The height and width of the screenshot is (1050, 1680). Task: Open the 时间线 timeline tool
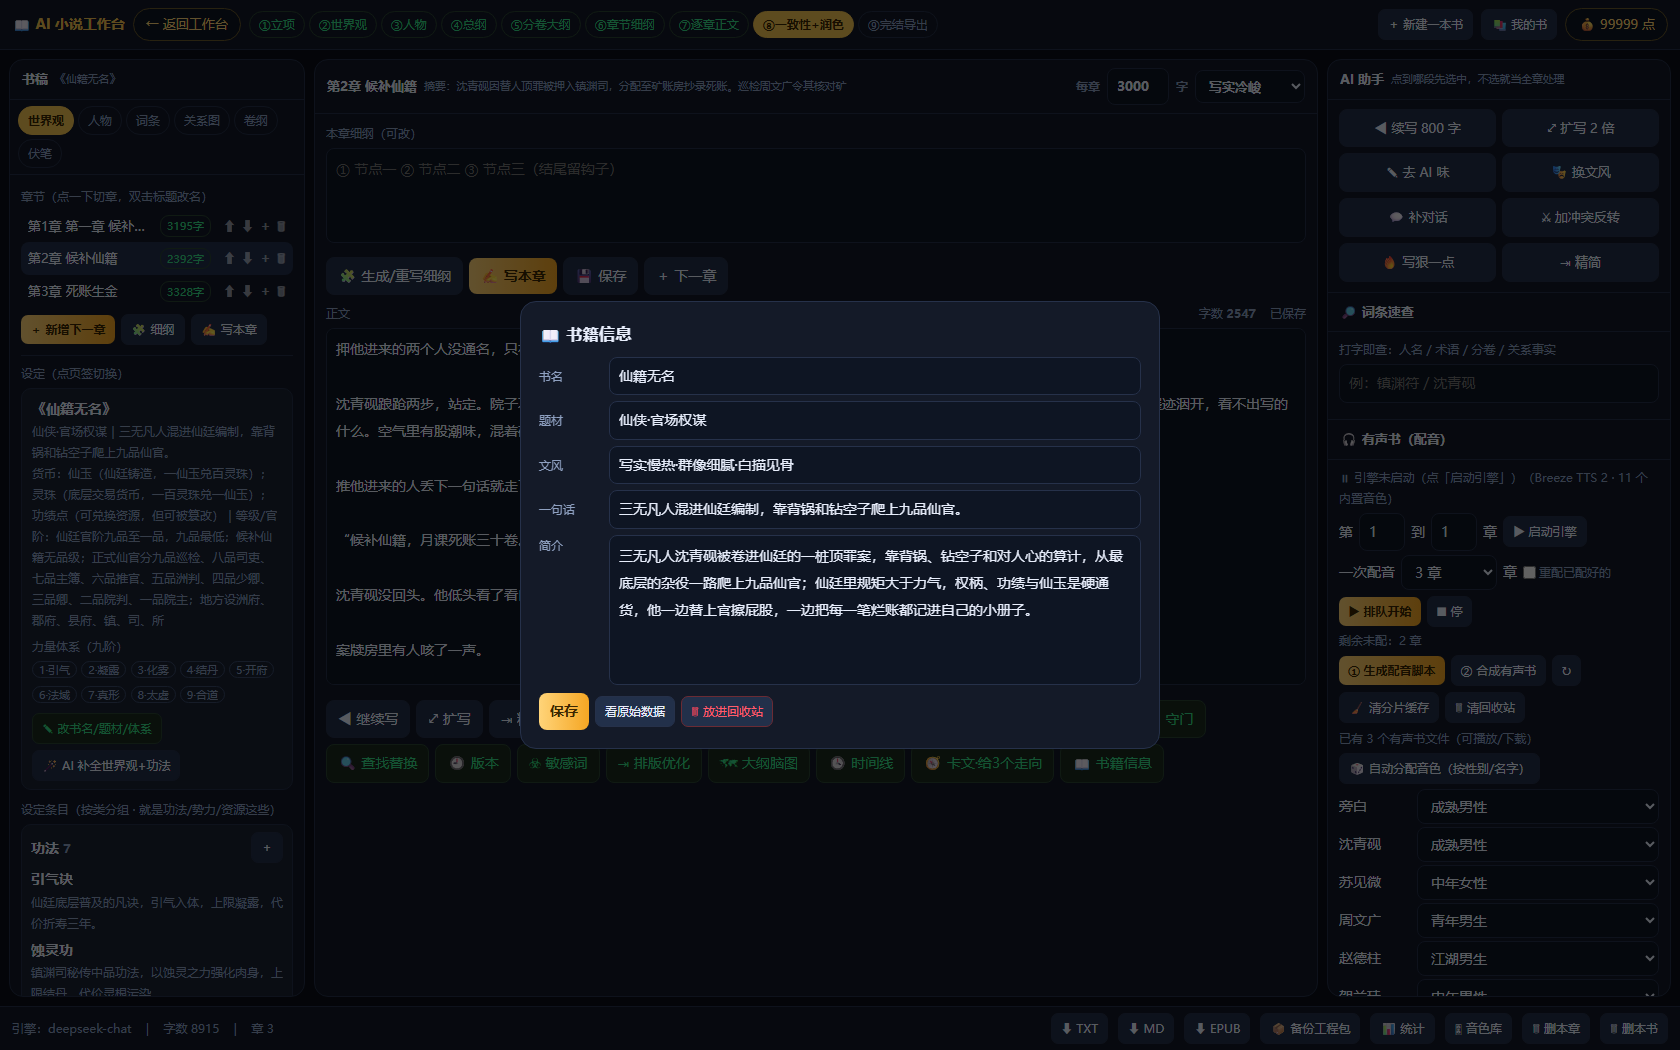pos(861,763)
